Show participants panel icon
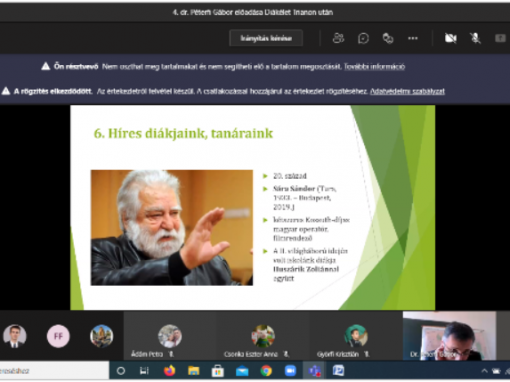This screenshot has height=382, width=510. coord(338,38)
